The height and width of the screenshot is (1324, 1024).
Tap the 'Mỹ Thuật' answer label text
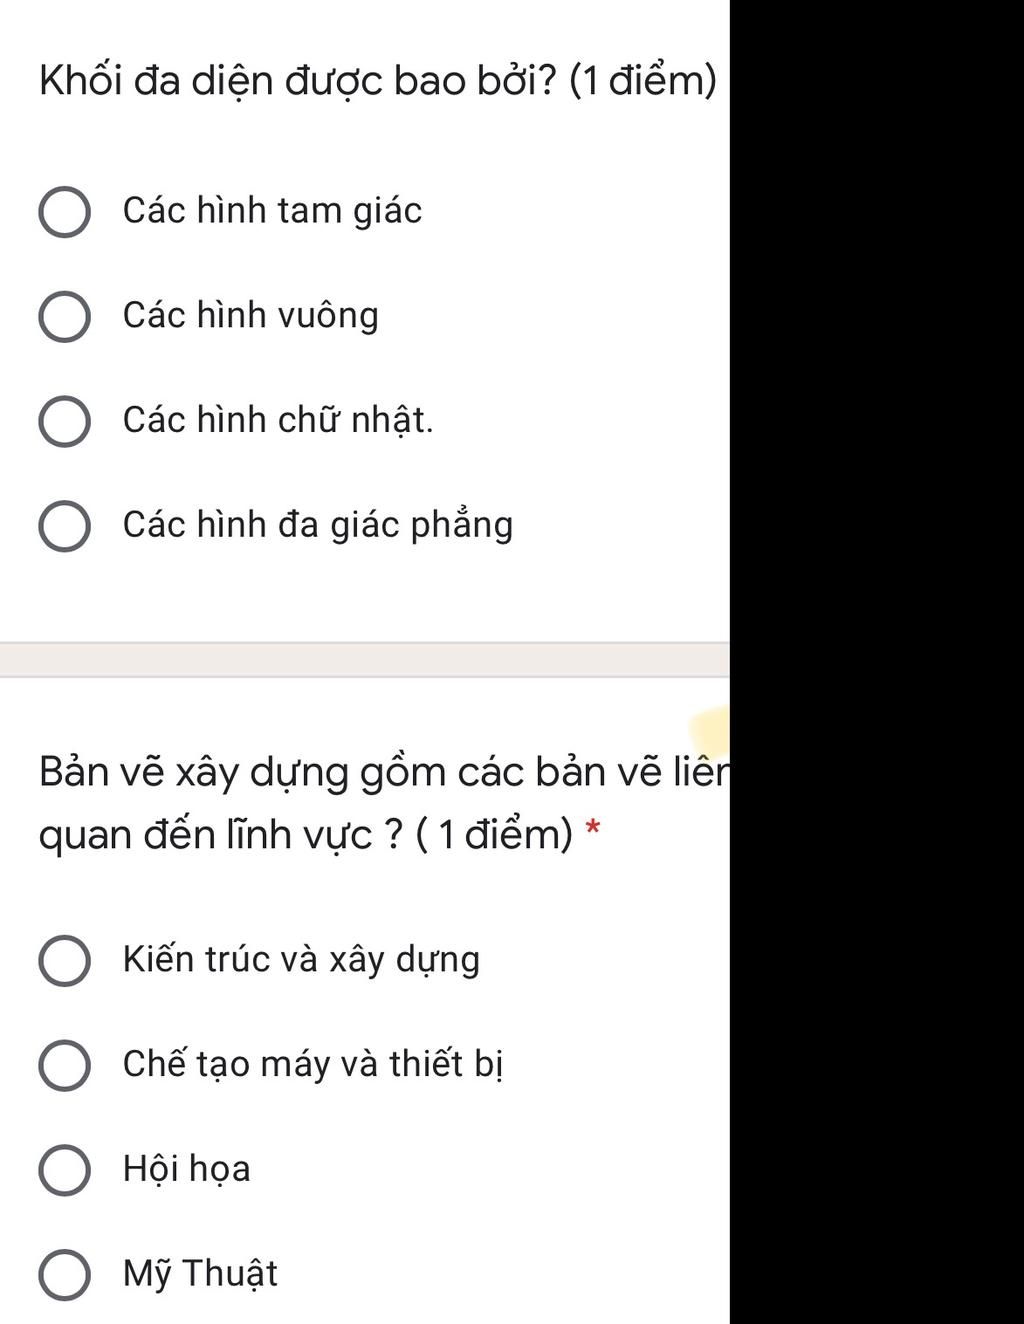(x=200, y=1274)
